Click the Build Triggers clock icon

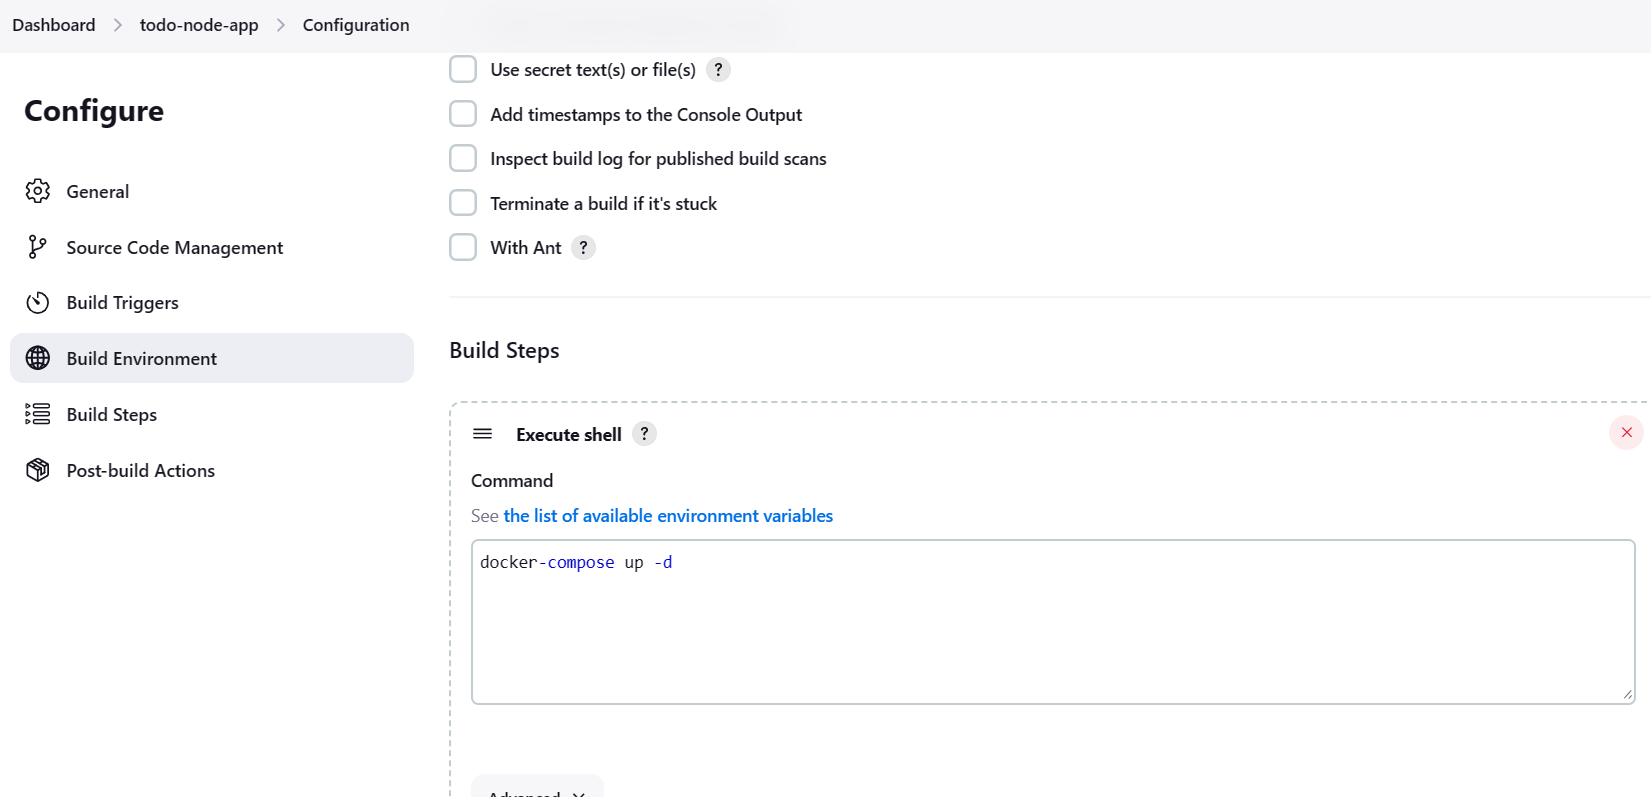coord(38,303)
